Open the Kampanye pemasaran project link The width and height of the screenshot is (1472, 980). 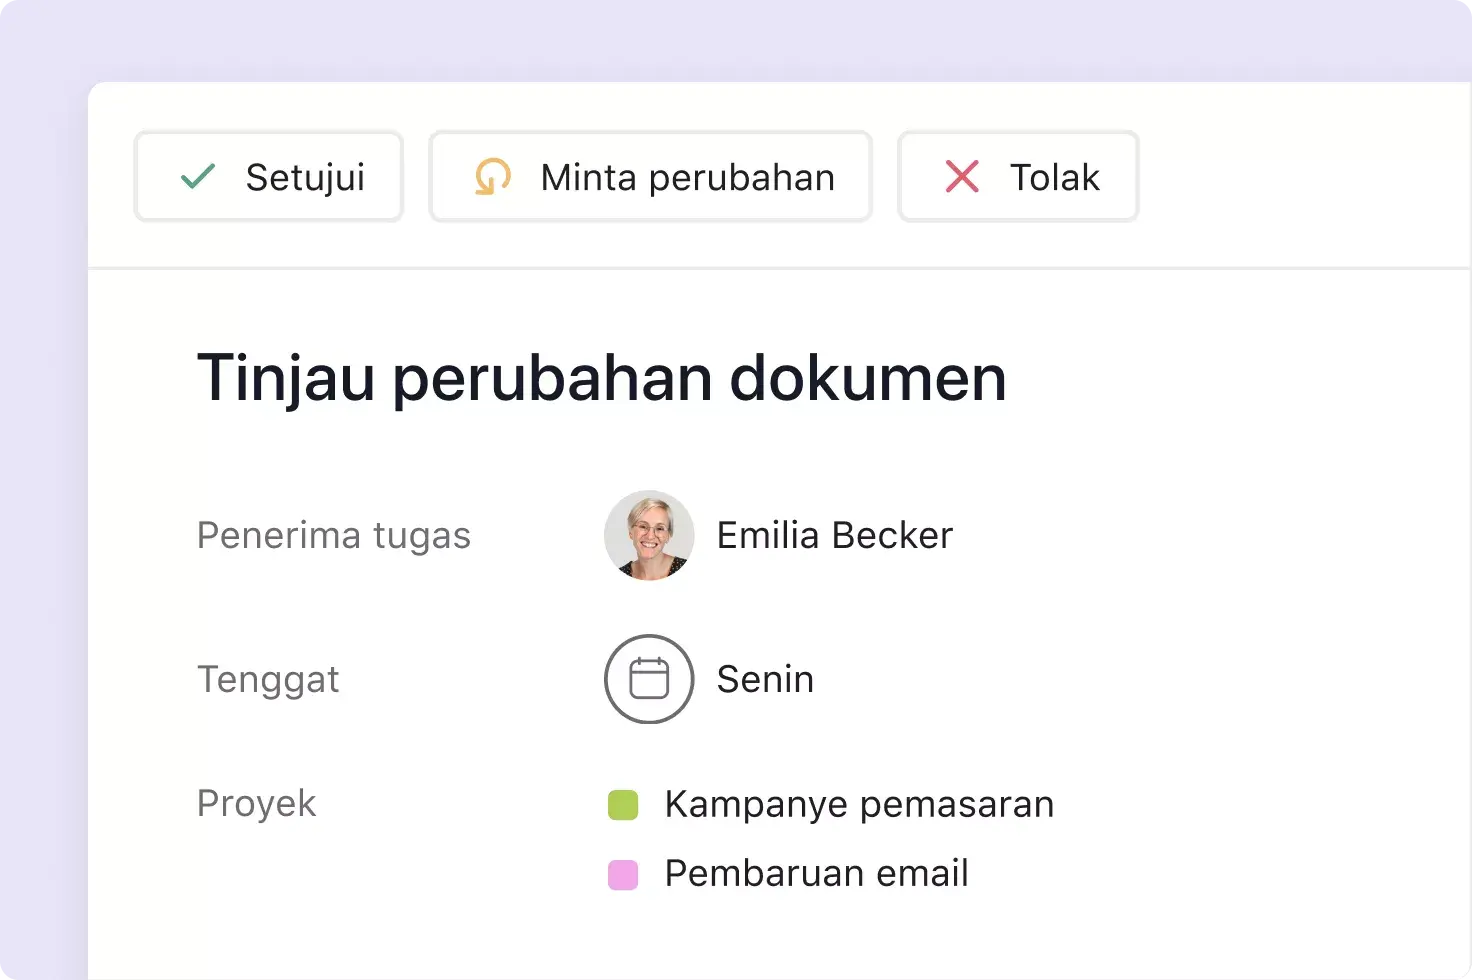click(857, 803)
